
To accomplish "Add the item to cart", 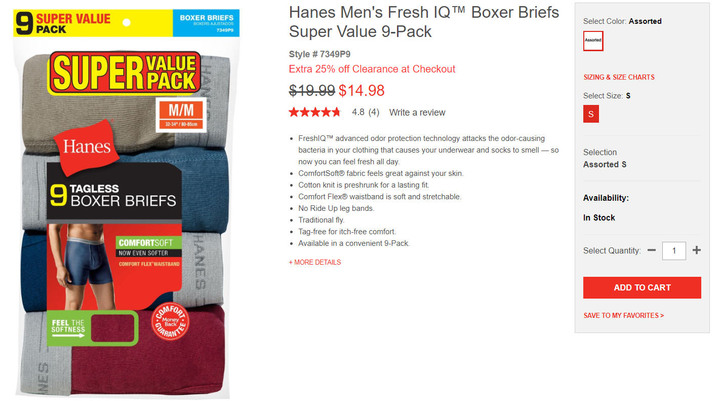I will 642,288.
